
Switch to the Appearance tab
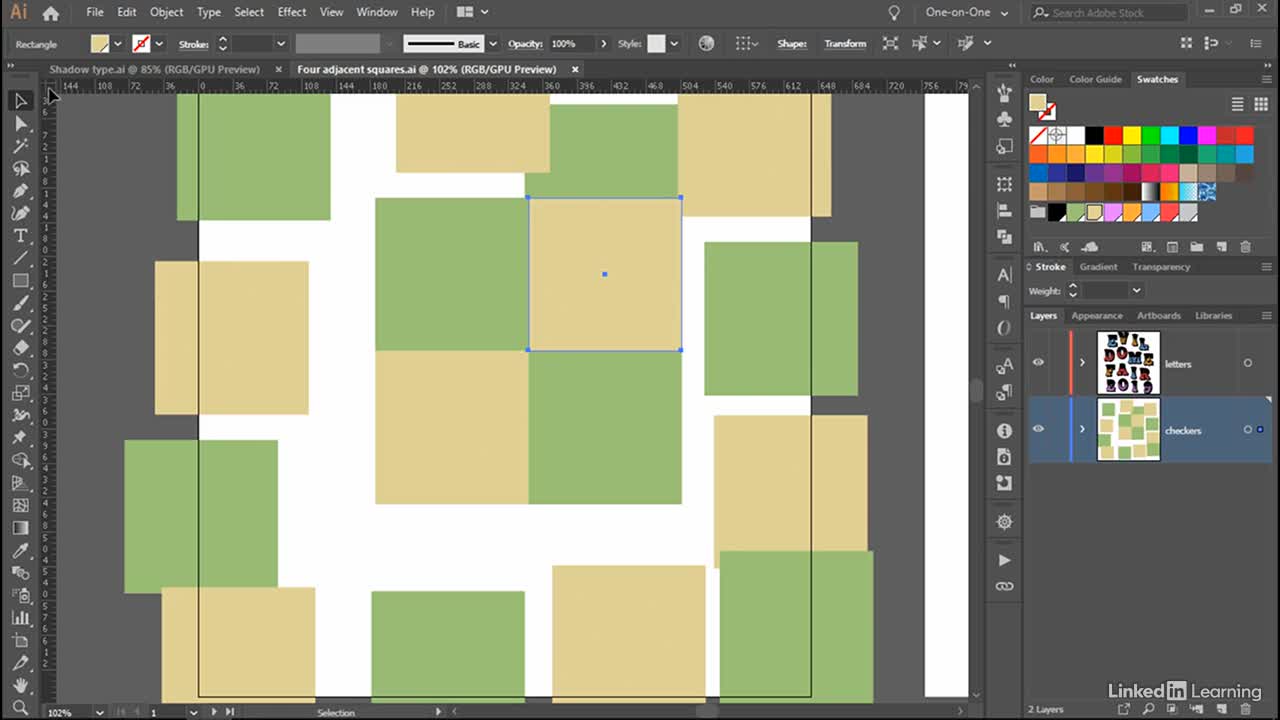[x=1097, y=316]
